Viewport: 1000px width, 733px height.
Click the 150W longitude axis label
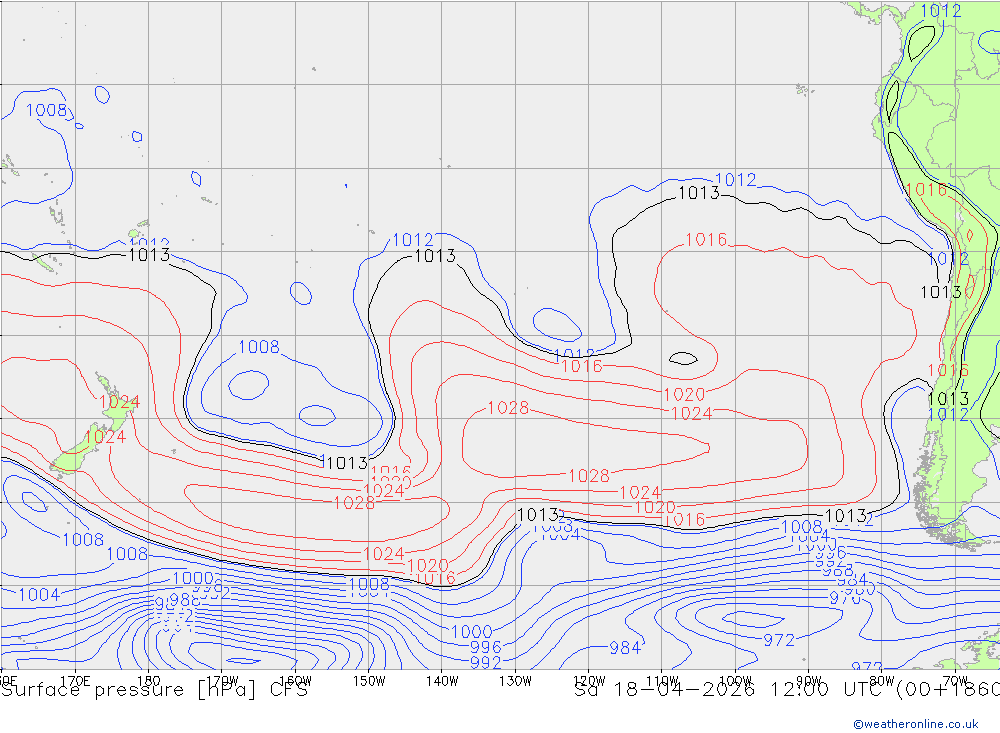point(369,681)
